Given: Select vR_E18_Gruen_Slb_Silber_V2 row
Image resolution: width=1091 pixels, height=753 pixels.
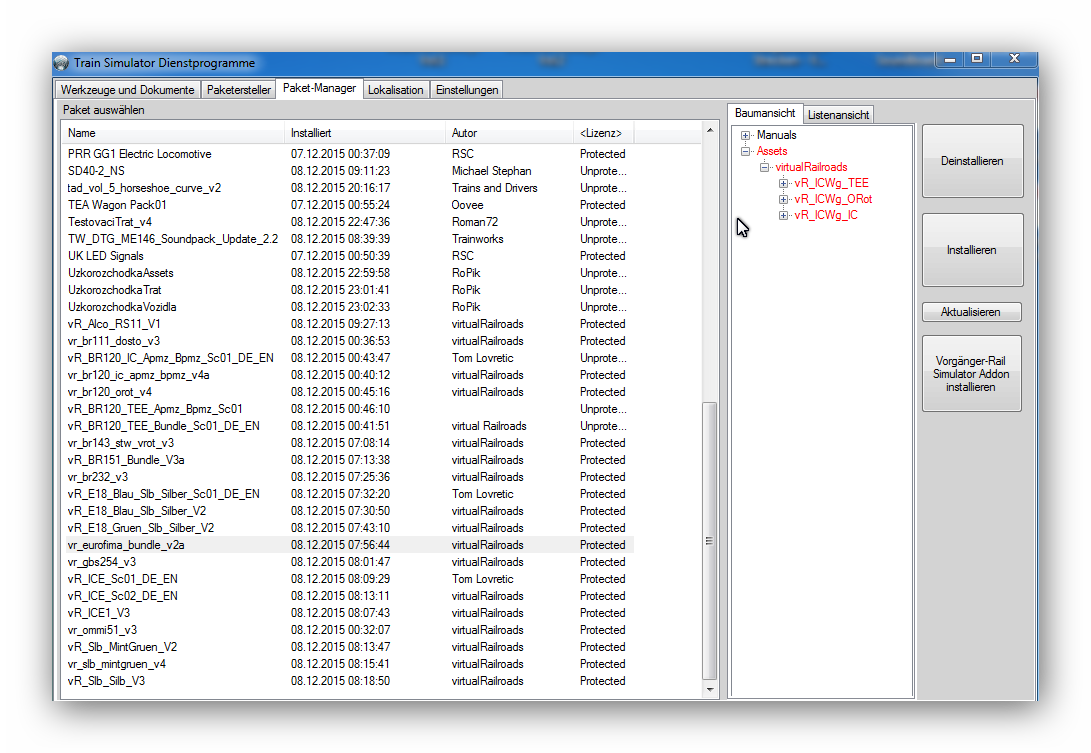Looking at the screenshot, I should pyautogui.click(x=348, y=528).
